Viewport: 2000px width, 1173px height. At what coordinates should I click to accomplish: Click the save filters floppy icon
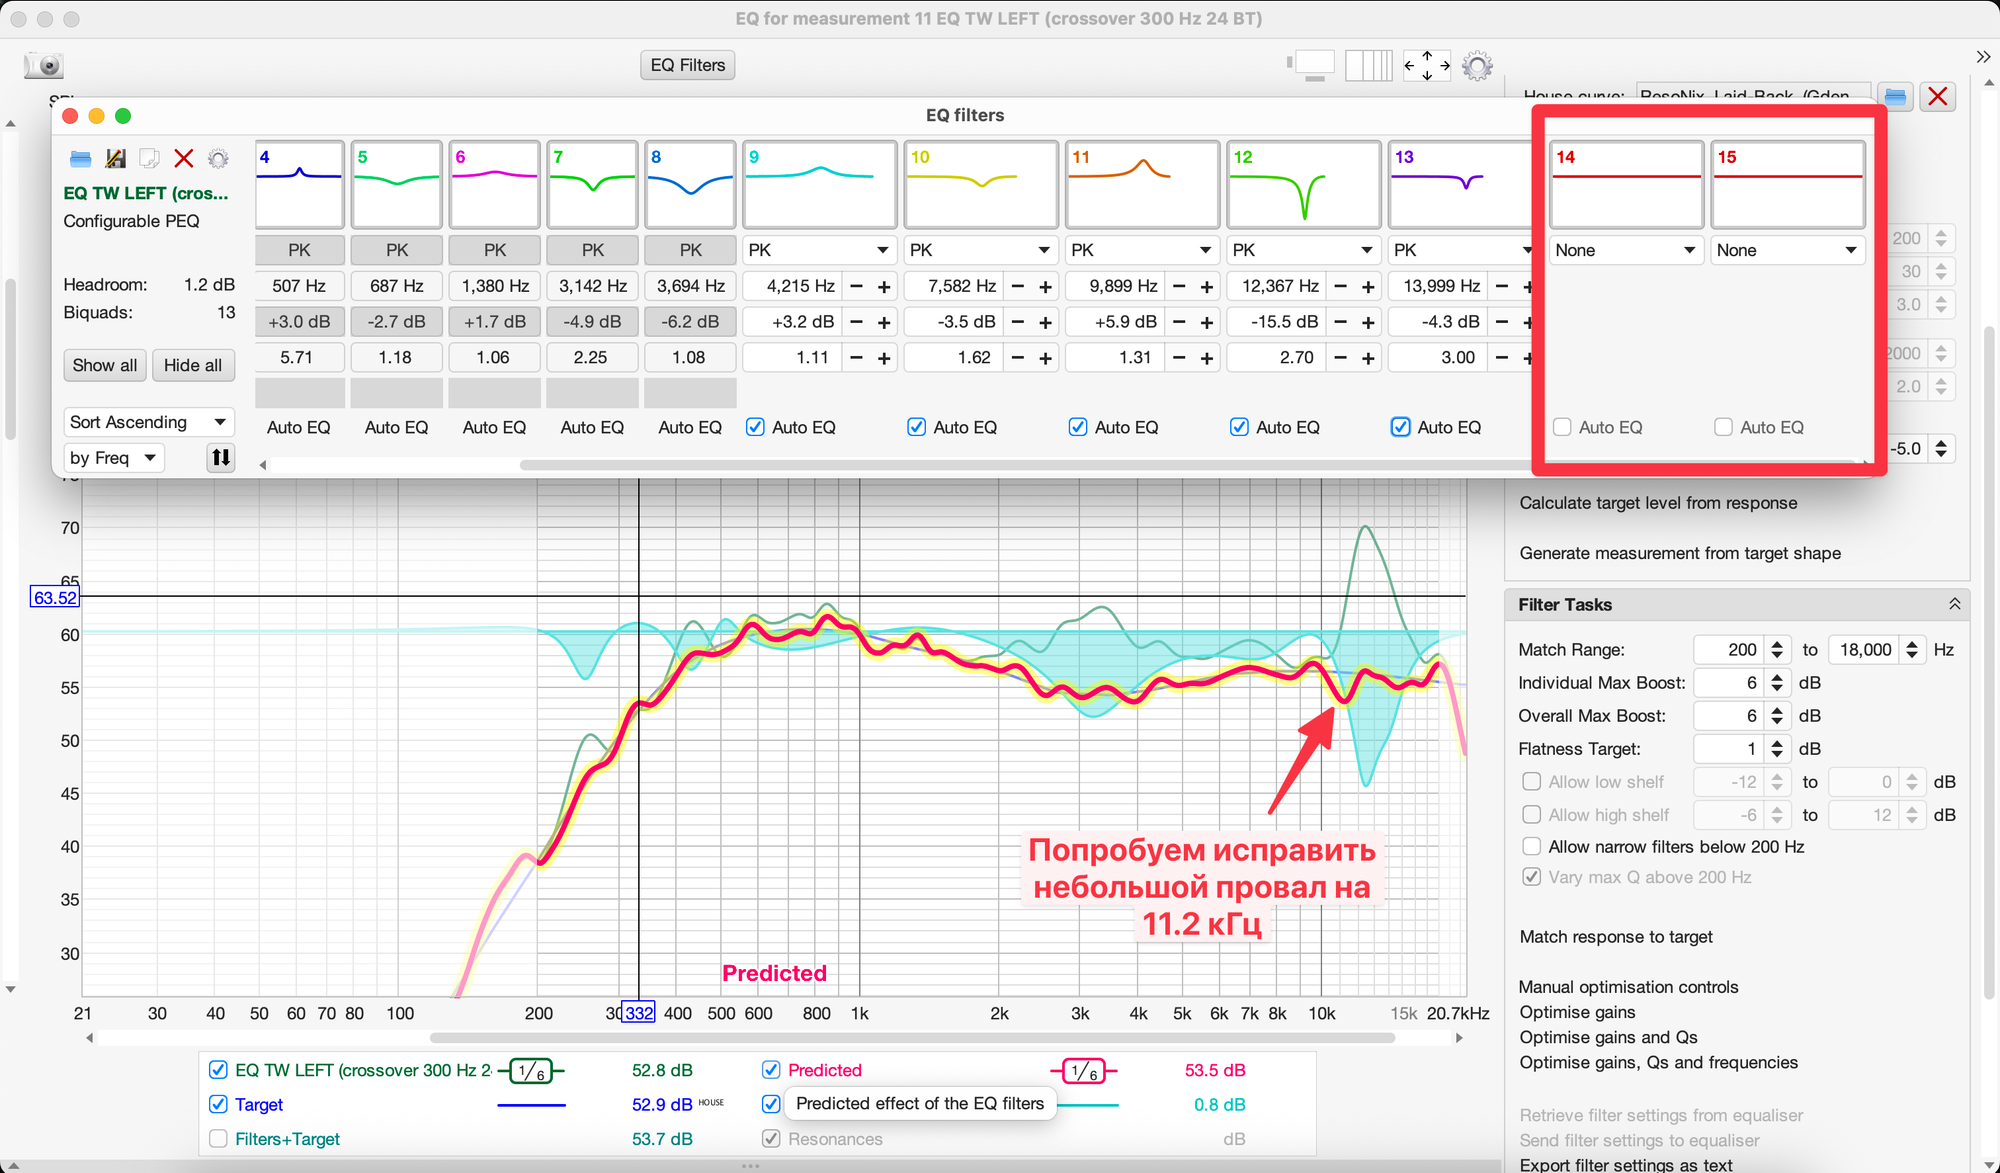pos(115,158)
